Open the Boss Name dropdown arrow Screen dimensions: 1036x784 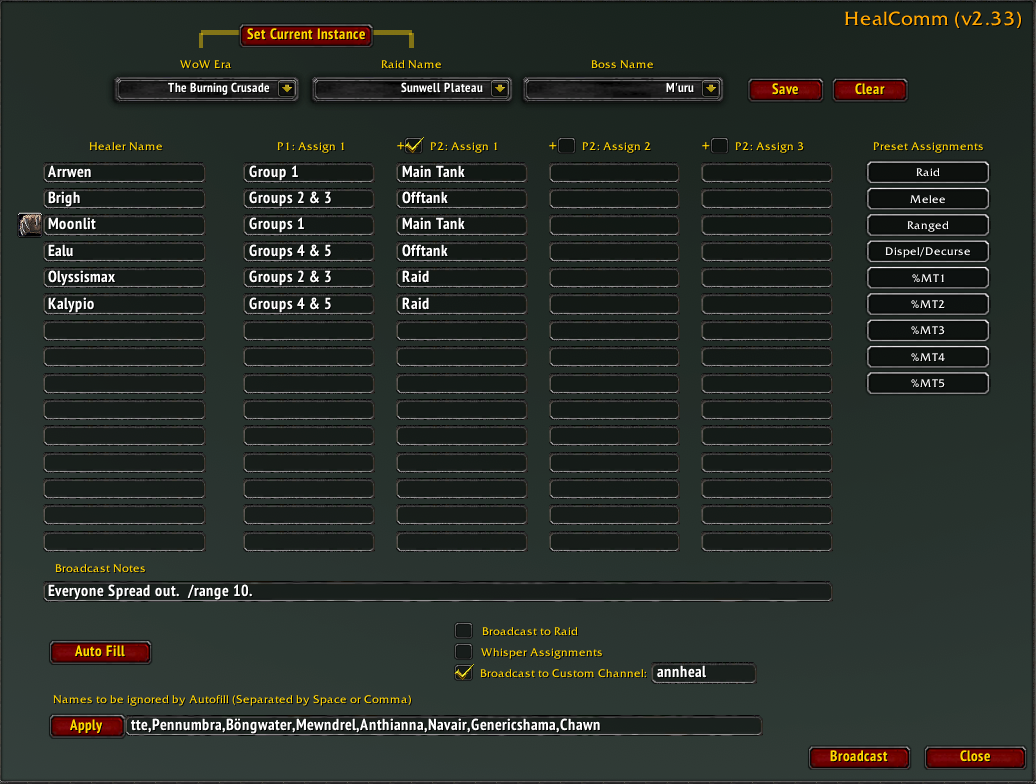tap(711, 89)
